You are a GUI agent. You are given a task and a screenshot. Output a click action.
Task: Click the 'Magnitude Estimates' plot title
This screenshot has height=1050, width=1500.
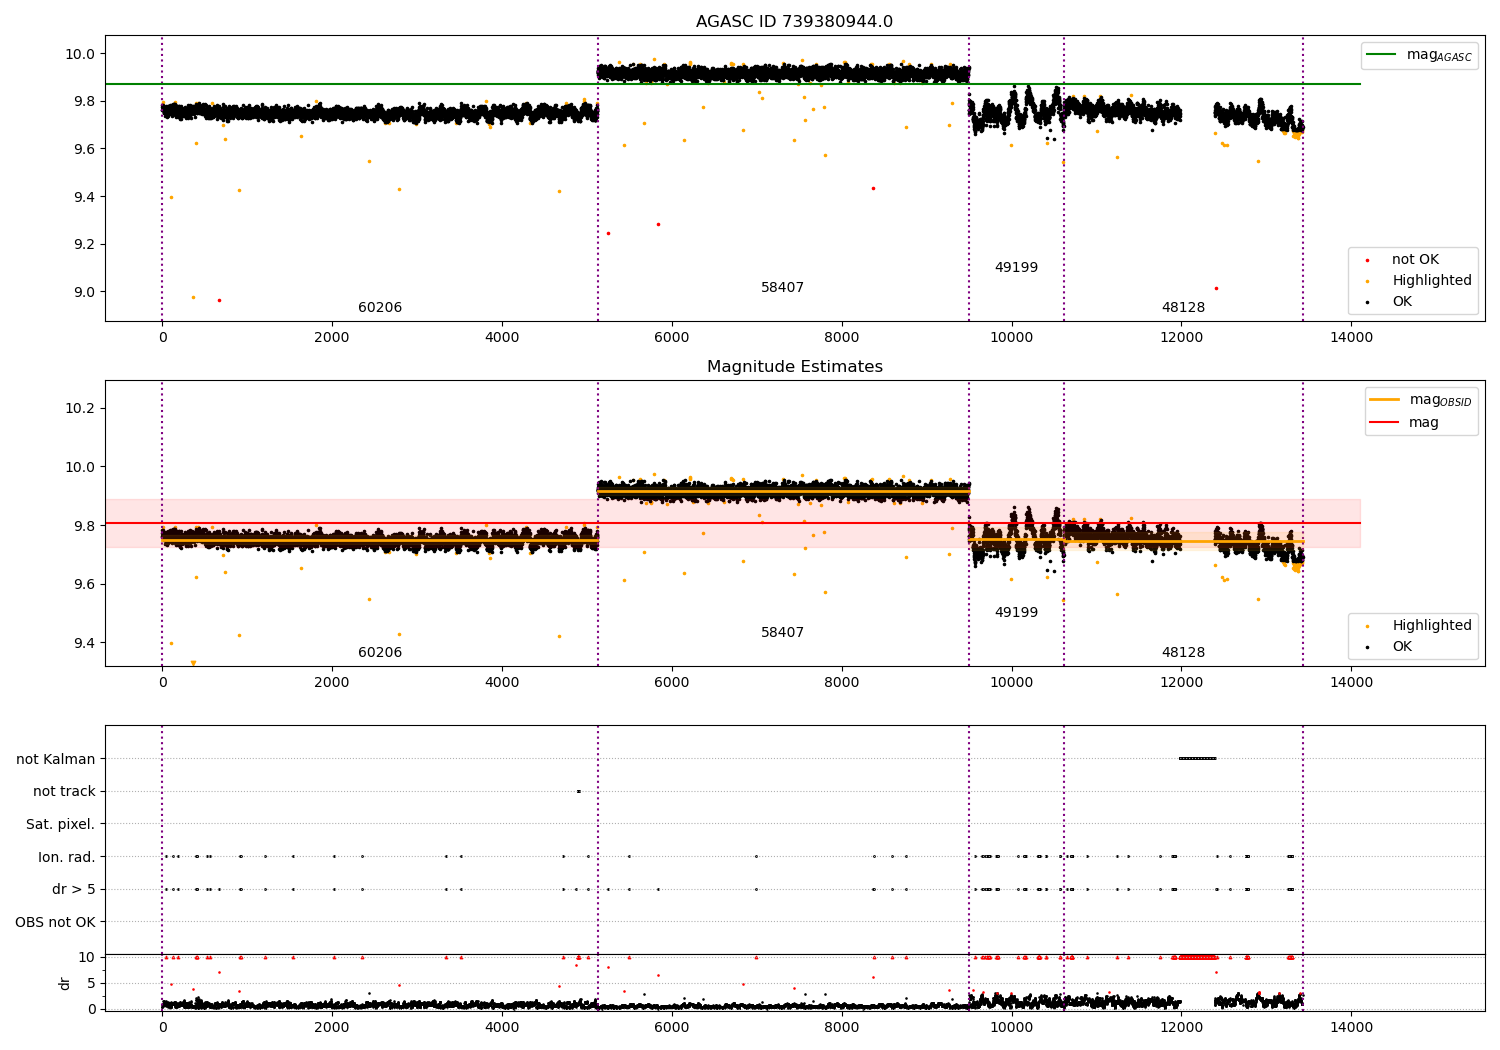pos(794,367)
